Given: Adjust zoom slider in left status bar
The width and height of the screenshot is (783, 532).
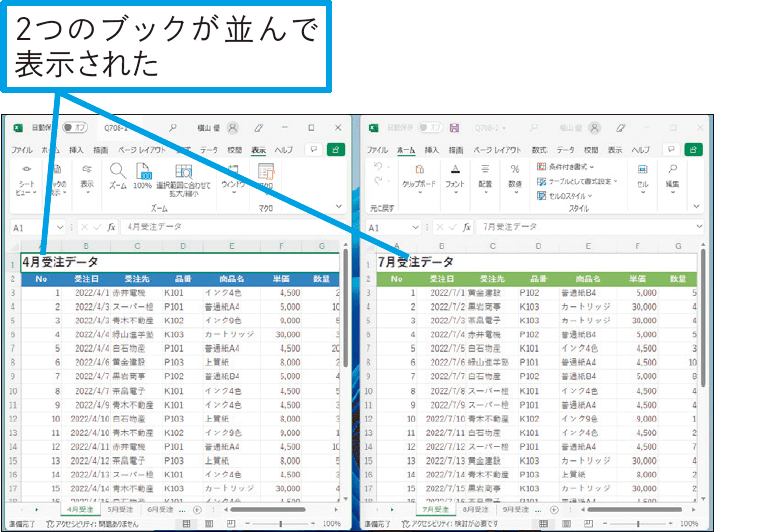Looking at the screenshot, I should 281,524.
